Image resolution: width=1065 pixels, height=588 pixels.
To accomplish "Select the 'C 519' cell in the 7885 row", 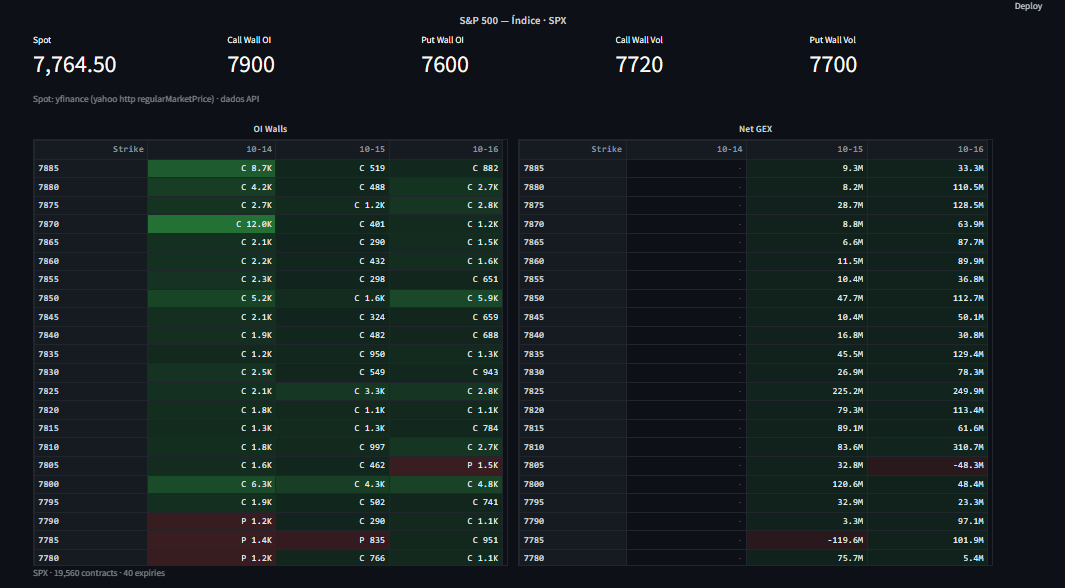I will click(x=332, y=168).
